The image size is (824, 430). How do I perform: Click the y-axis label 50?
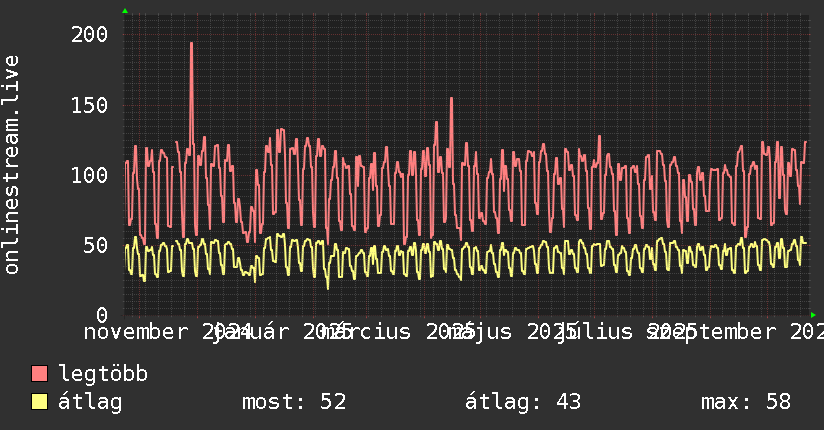(96, 245)
